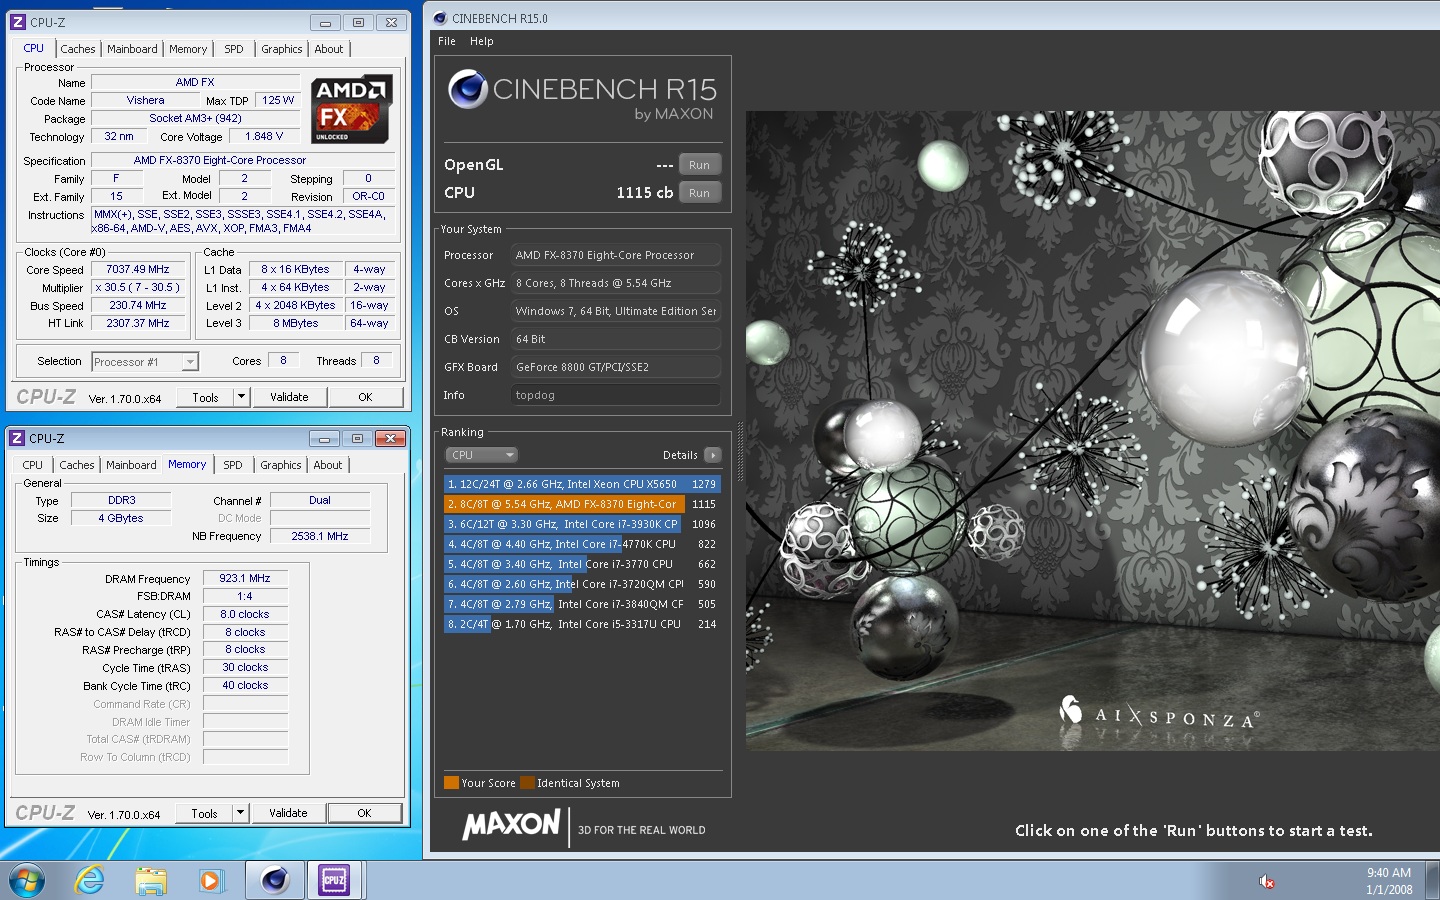1440x900 pixels.
Task: Select ranking row Intel Core i7-4770K
Action: click(x=582, y=544)
